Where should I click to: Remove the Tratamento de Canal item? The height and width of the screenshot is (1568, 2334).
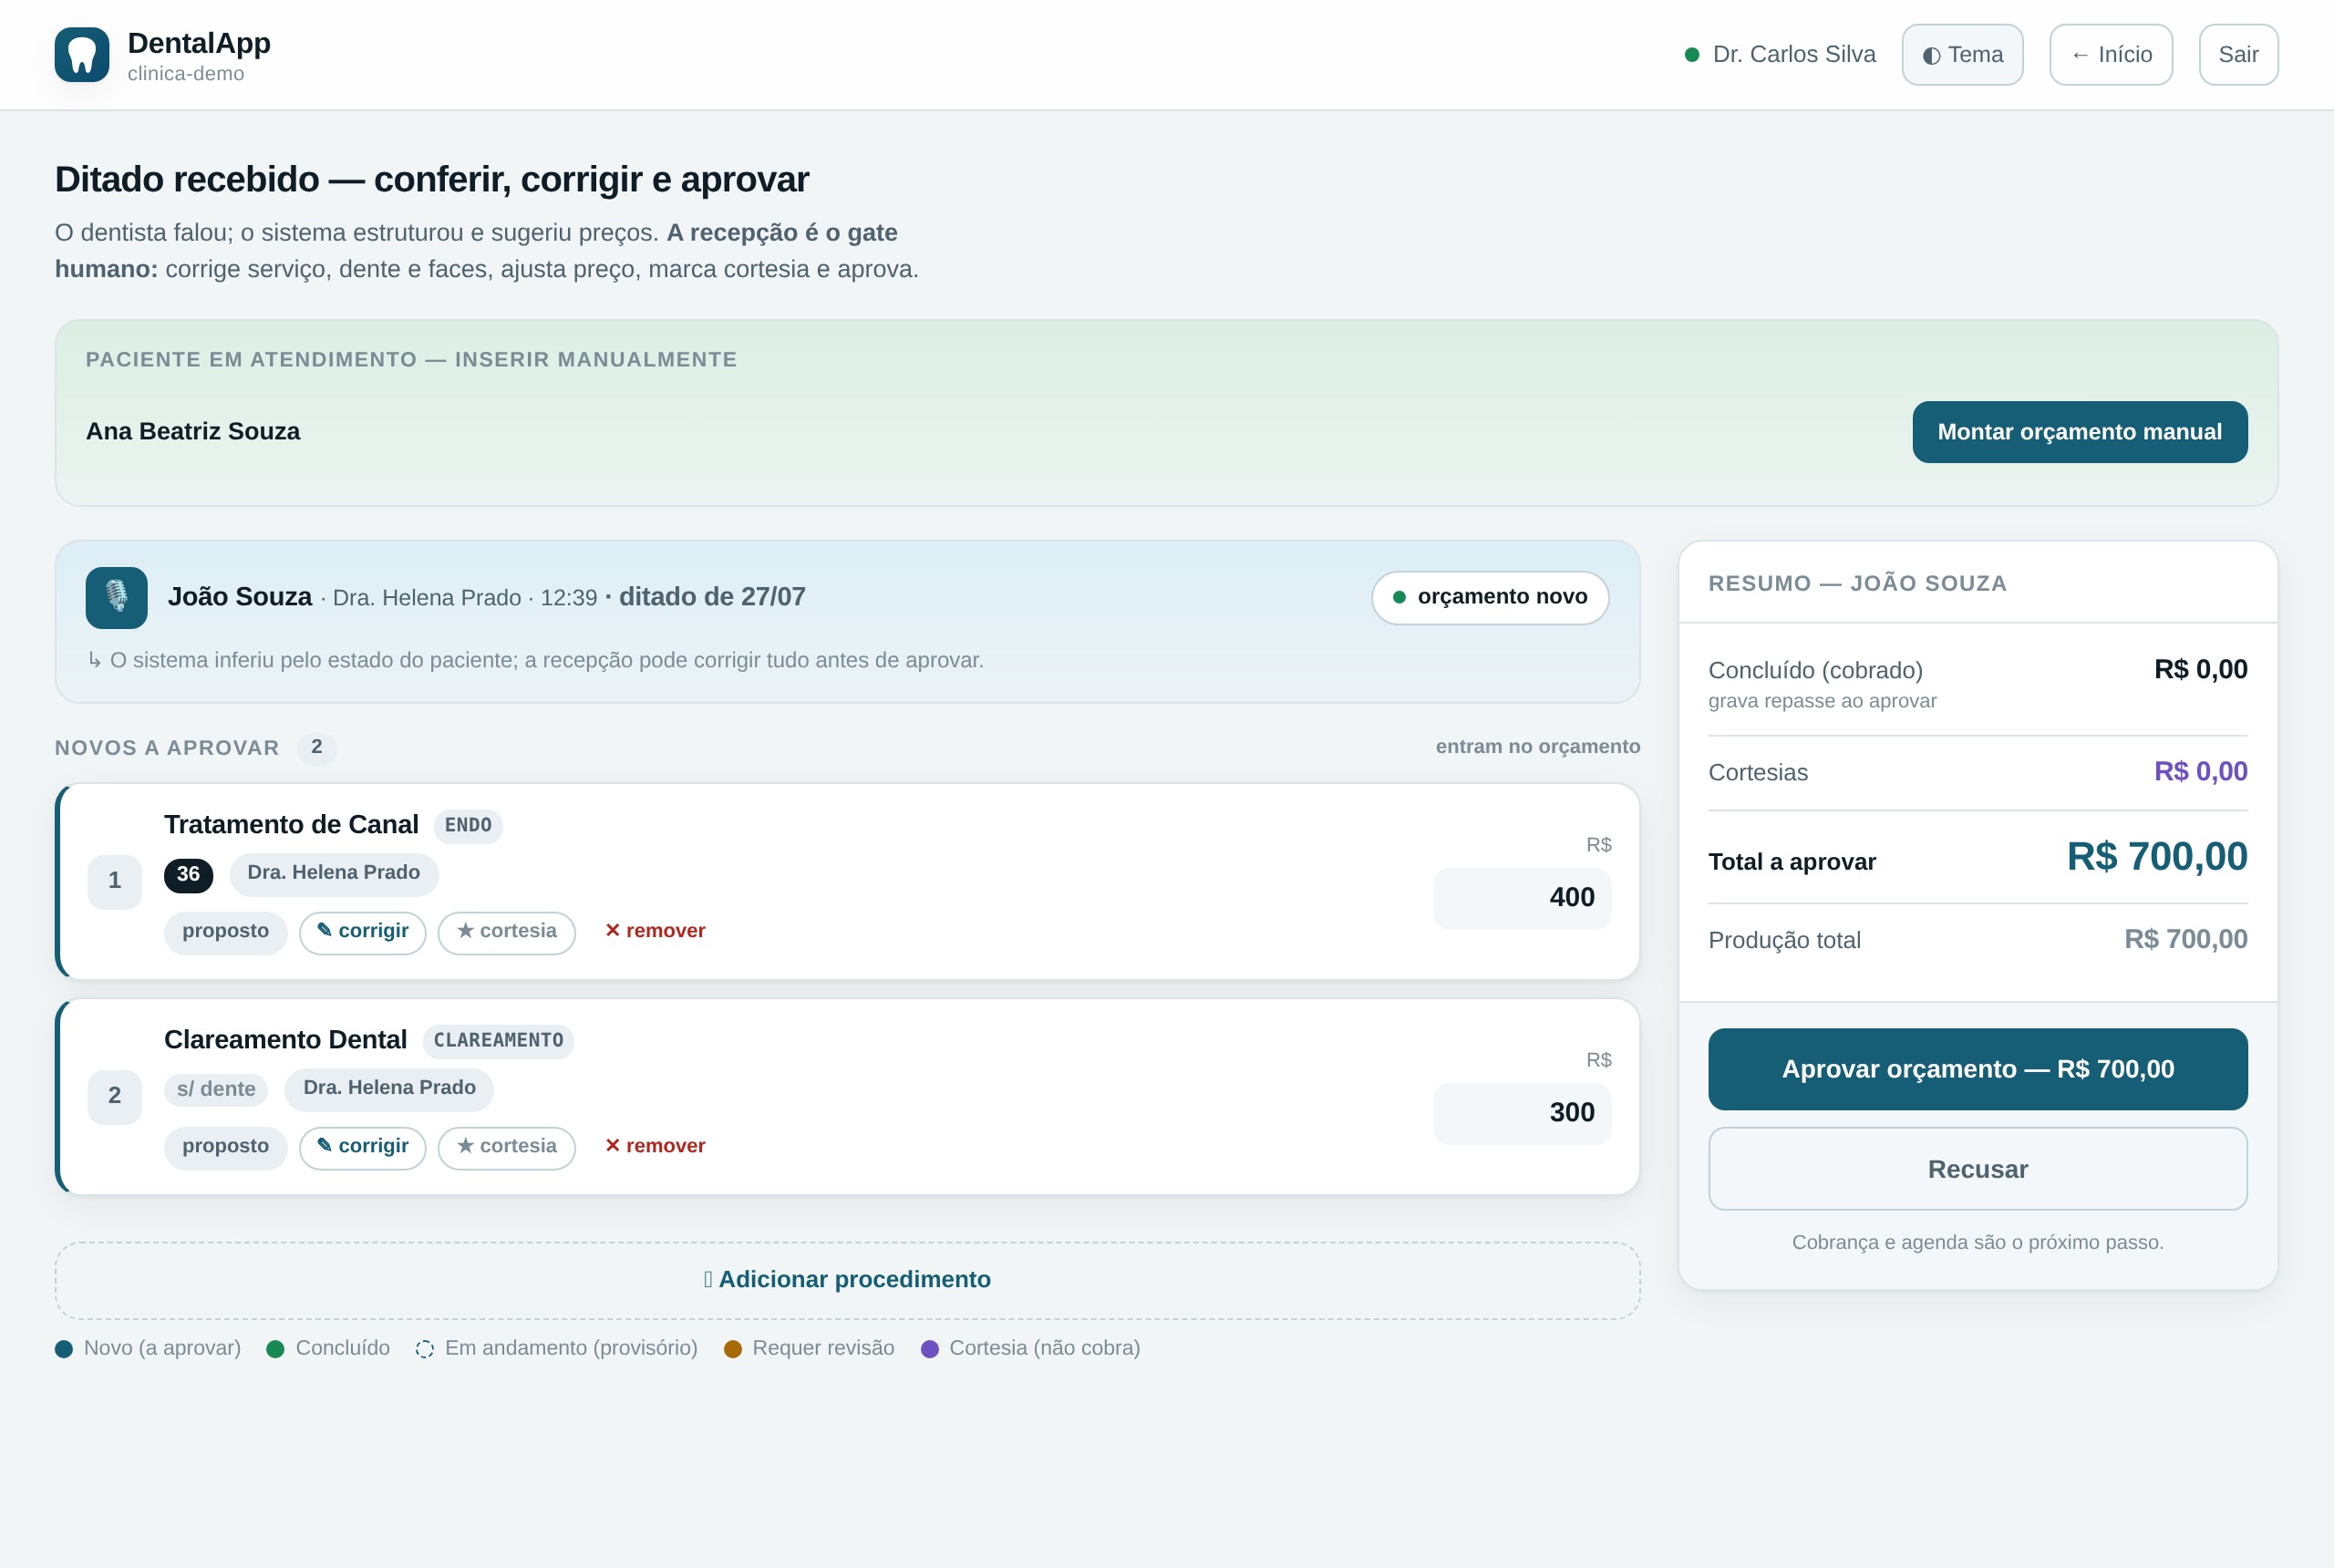[656, 931]
